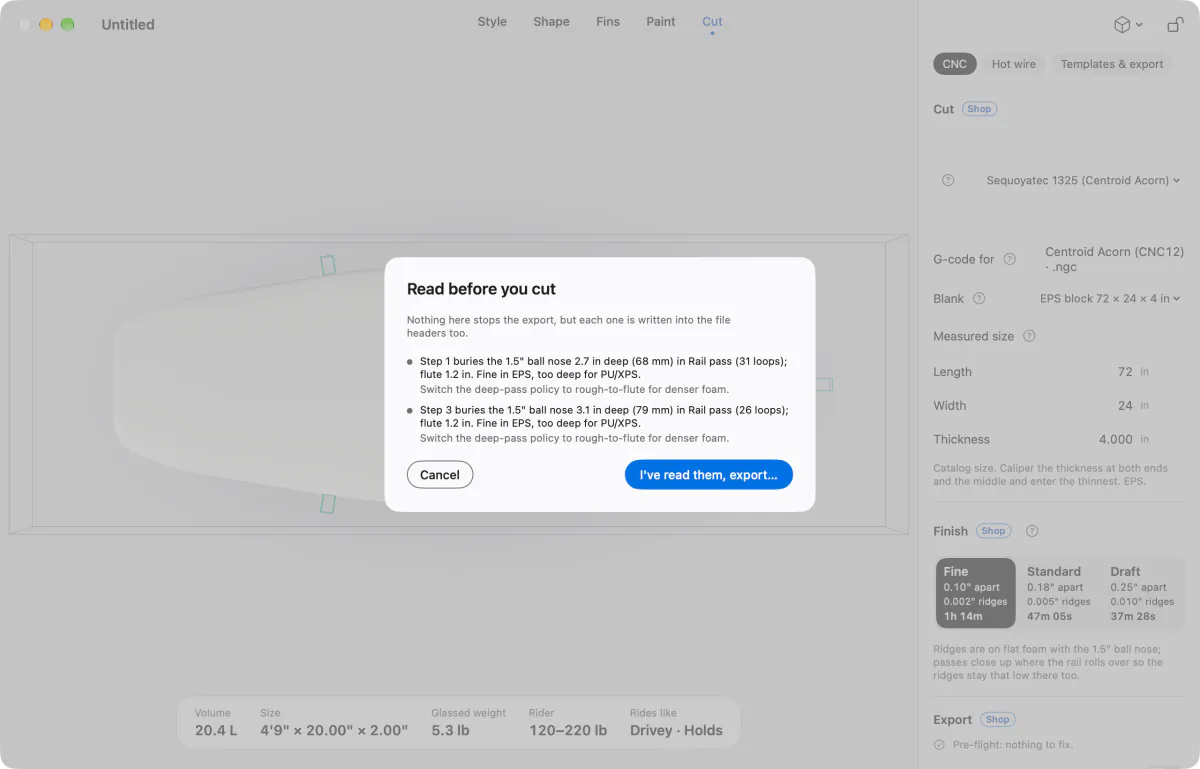Confirm with I've read them, export
This screenshot has height=769, width=1200.
click(x=709, y=475)
